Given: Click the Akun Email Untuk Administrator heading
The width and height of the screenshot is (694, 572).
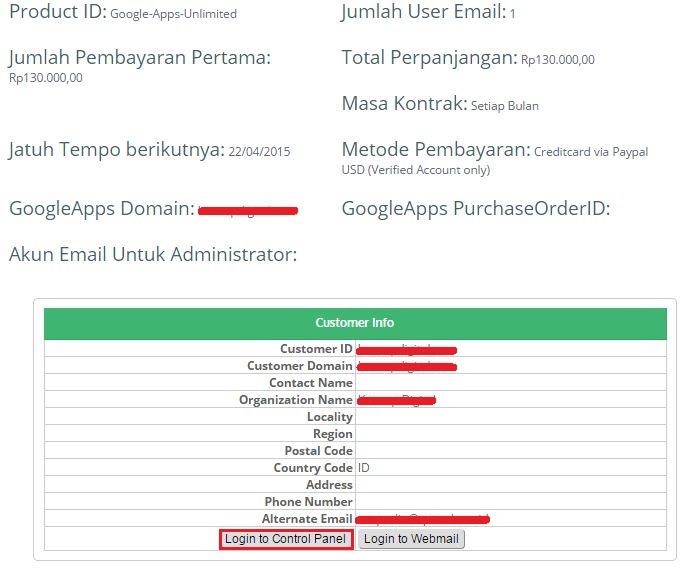Looking at the screenshot, I should coord(153,255).
